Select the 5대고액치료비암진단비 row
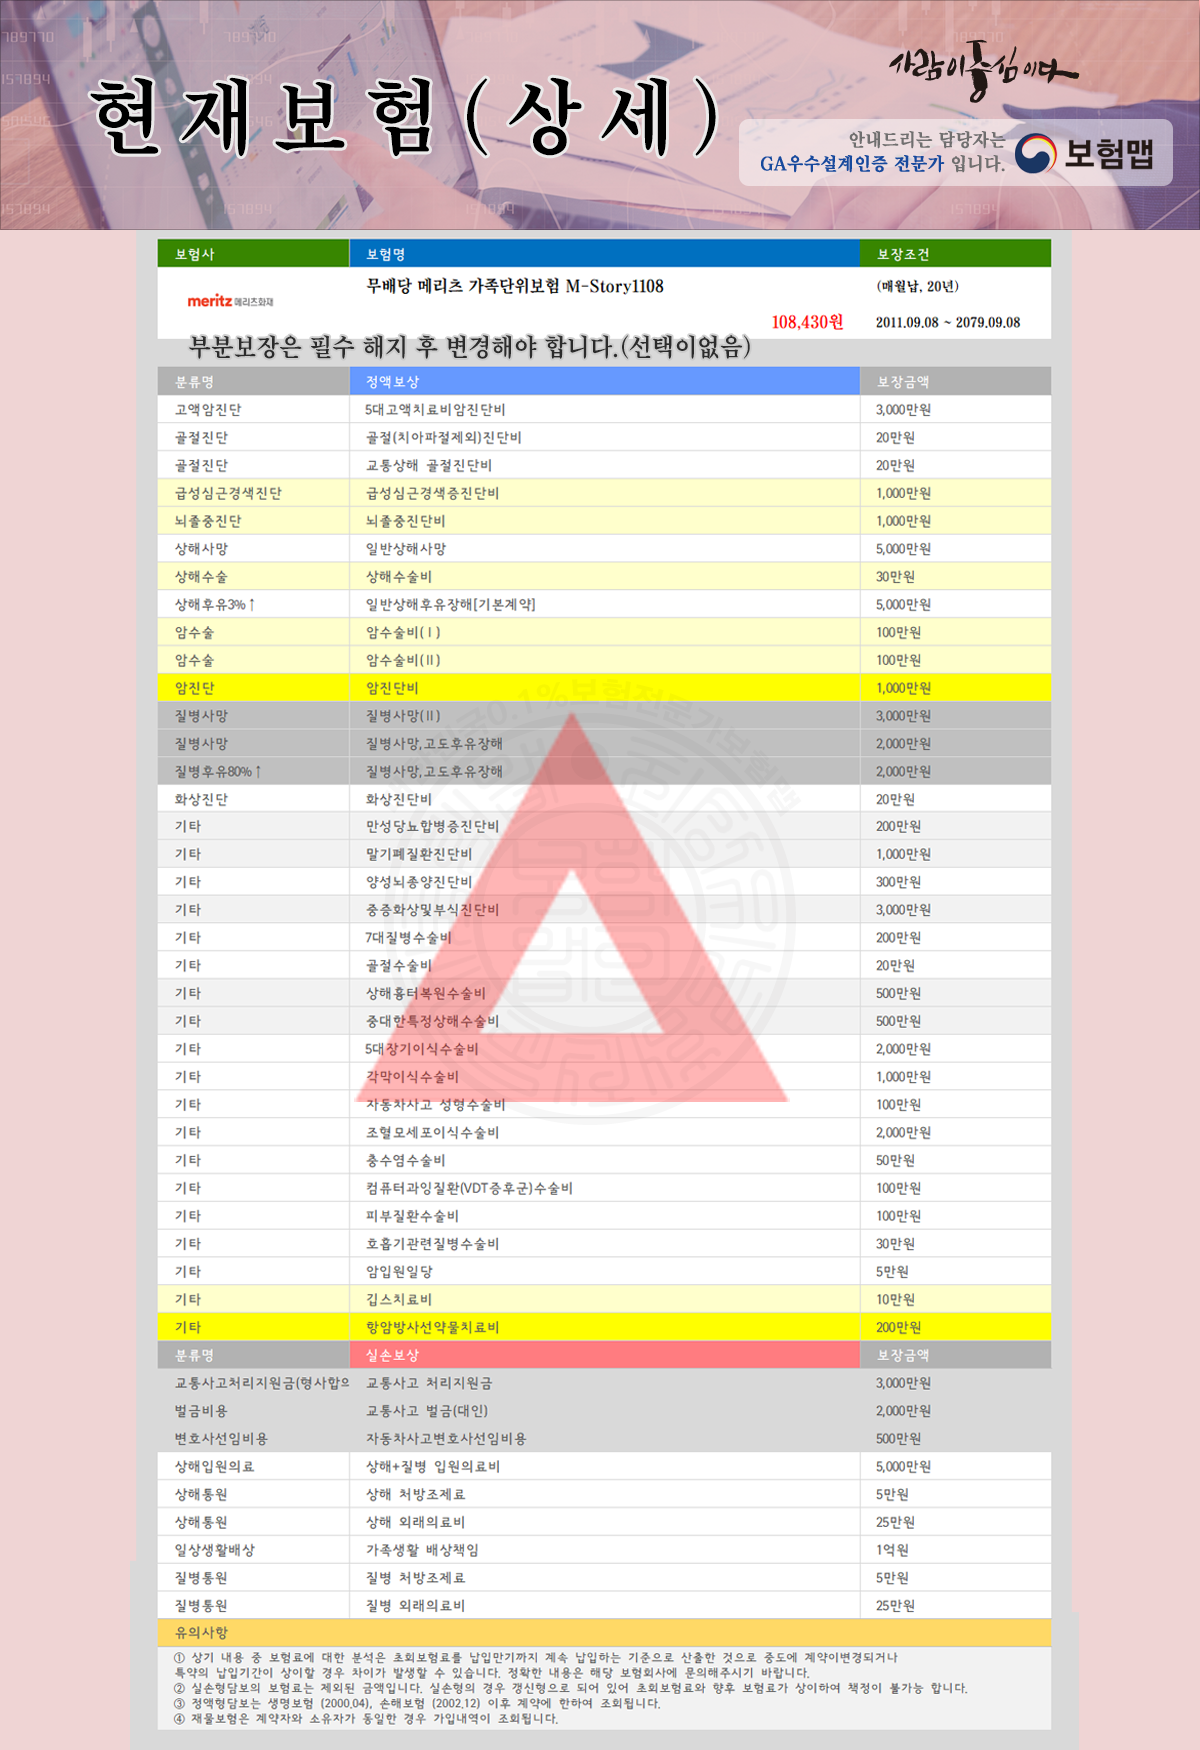 click(x=604, y=410)
